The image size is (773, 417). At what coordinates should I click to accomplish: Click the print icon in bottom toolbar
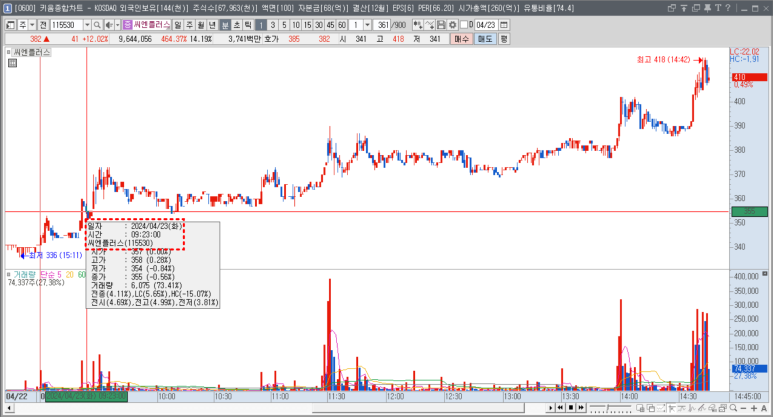pos(722,408)
